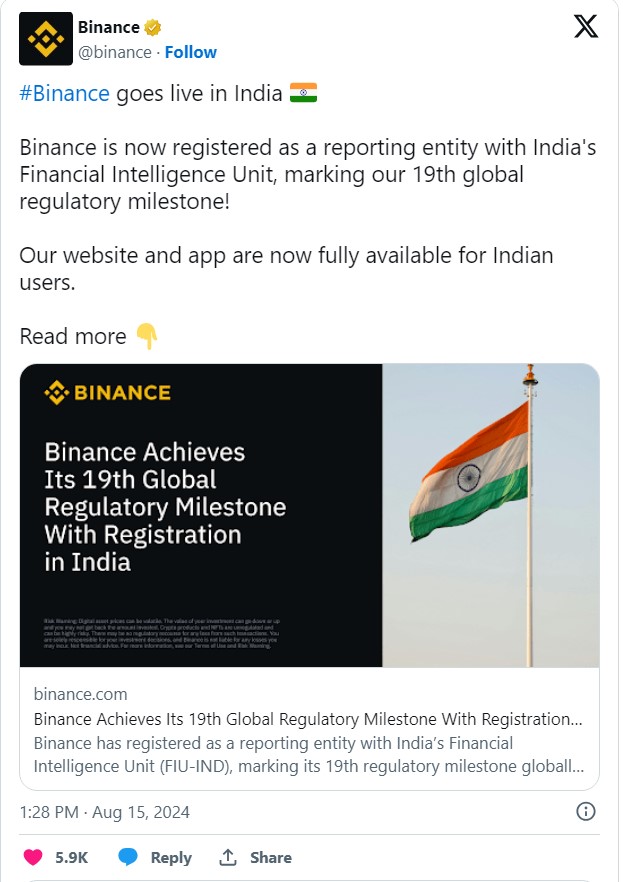
Task: Open the tweet timestamp Aug 15, 2024
Action: pyautogui.click(x=104, y=811)
